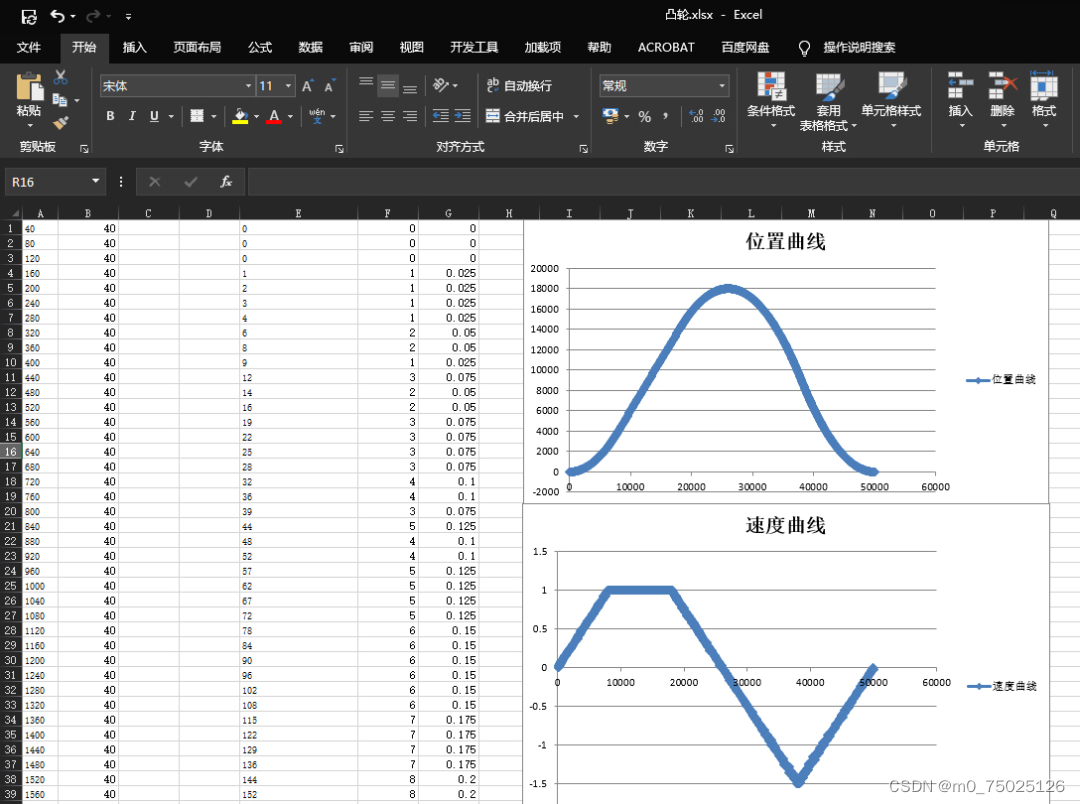1080x804 pixels.
Task: Click the phonetic guide wén icon
Action: coord(317,116)
